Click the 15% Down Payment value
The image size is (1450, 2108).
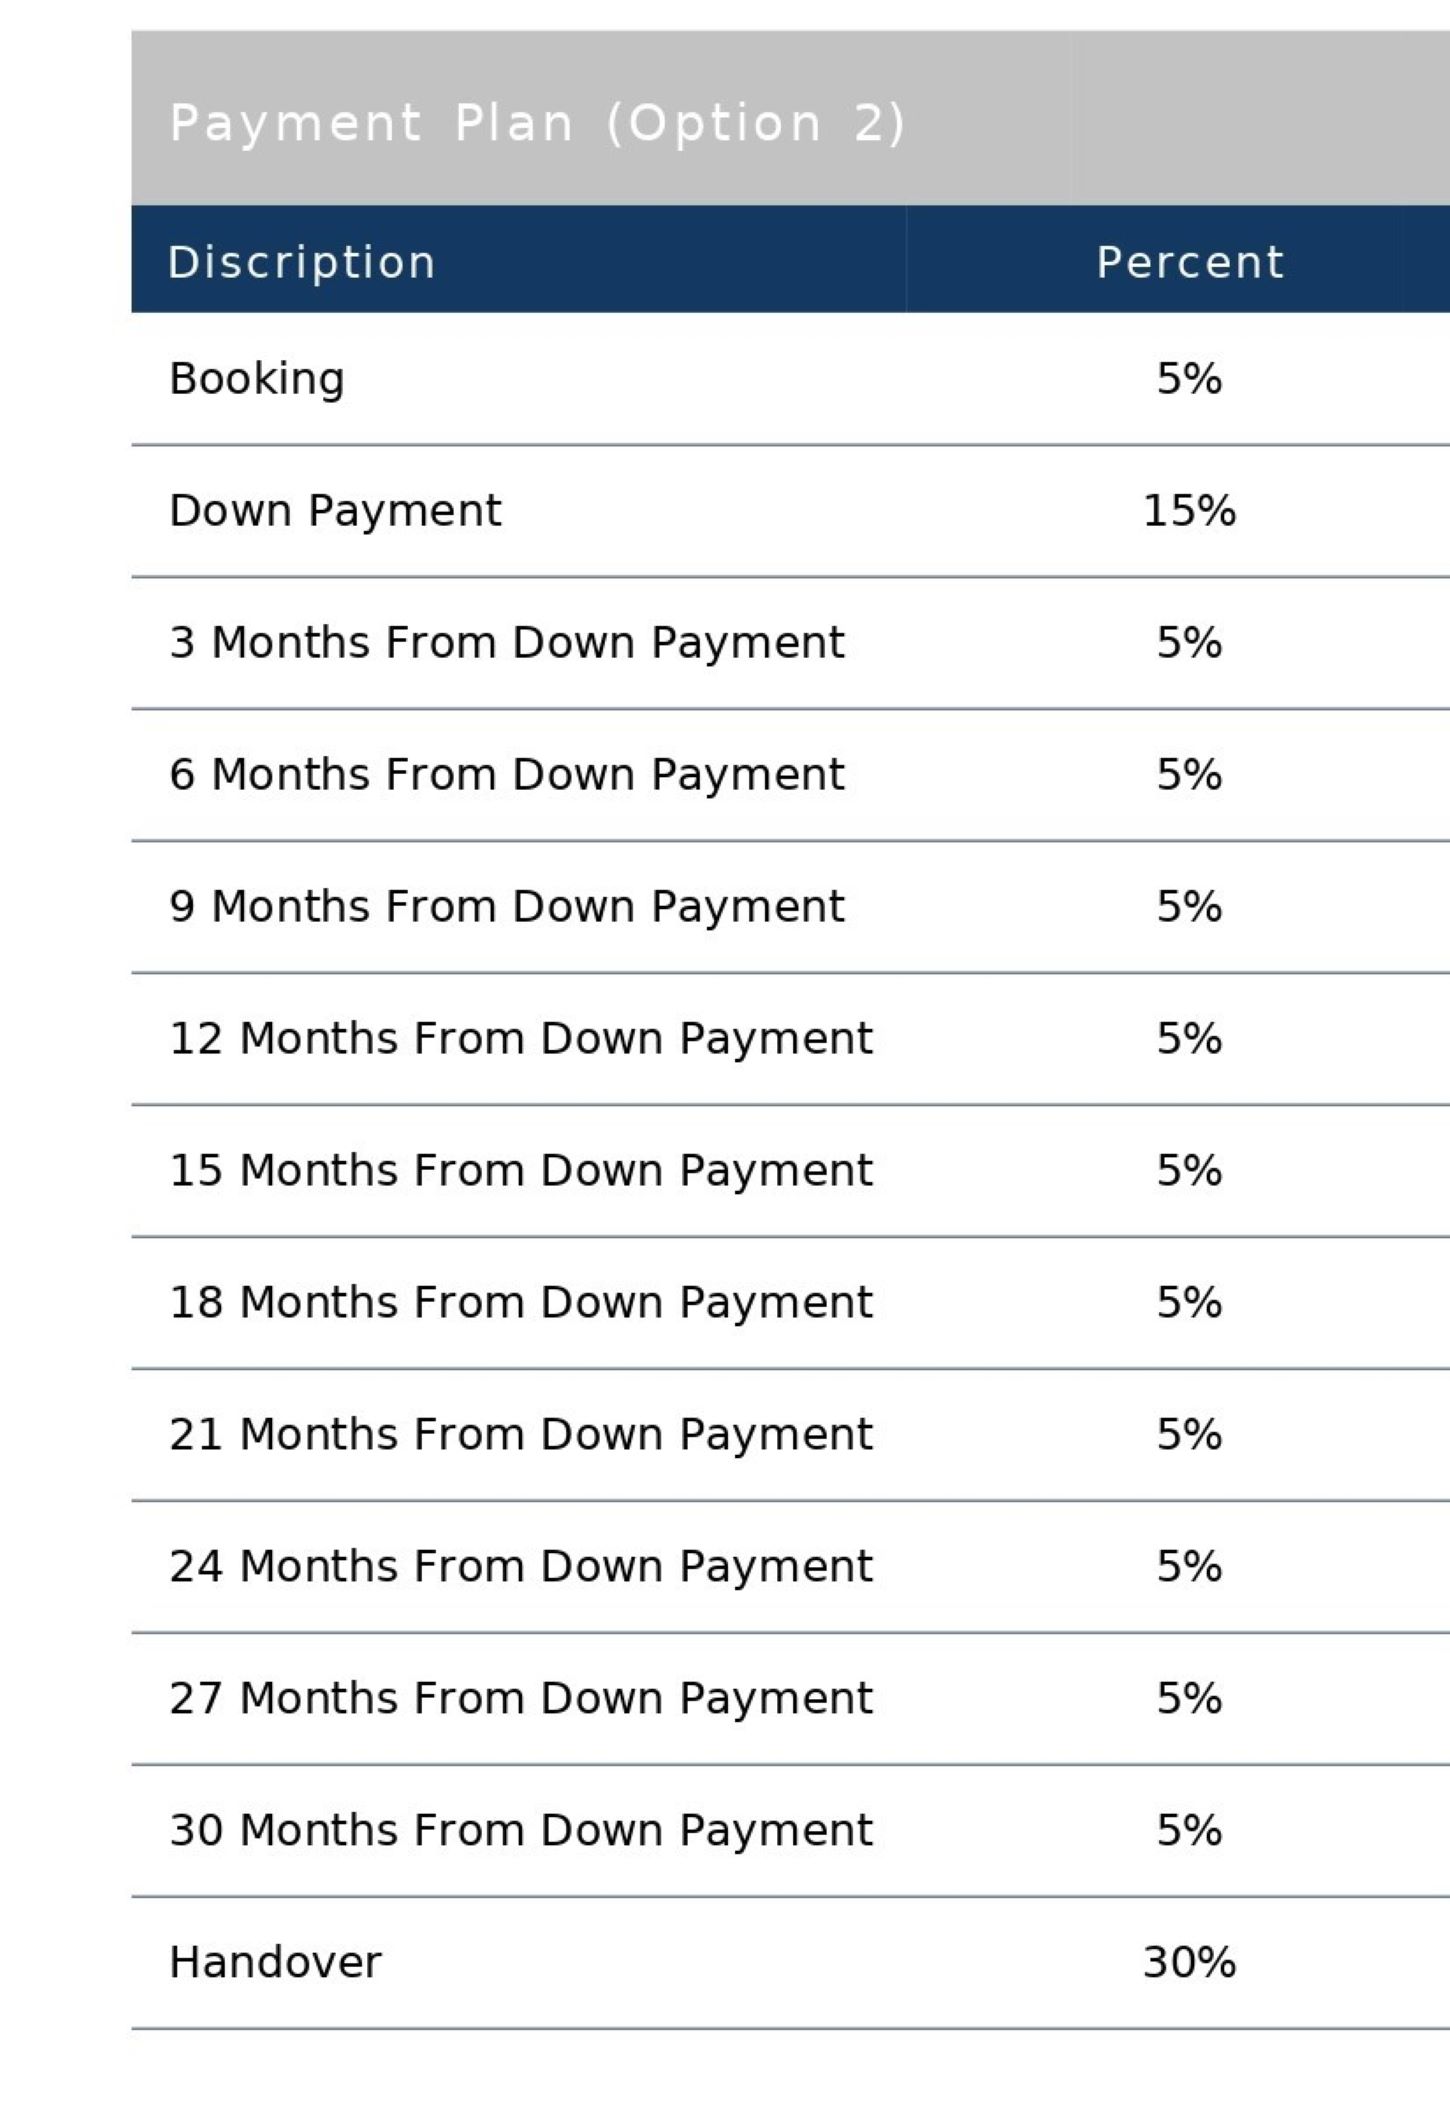tap(1189, 511)
